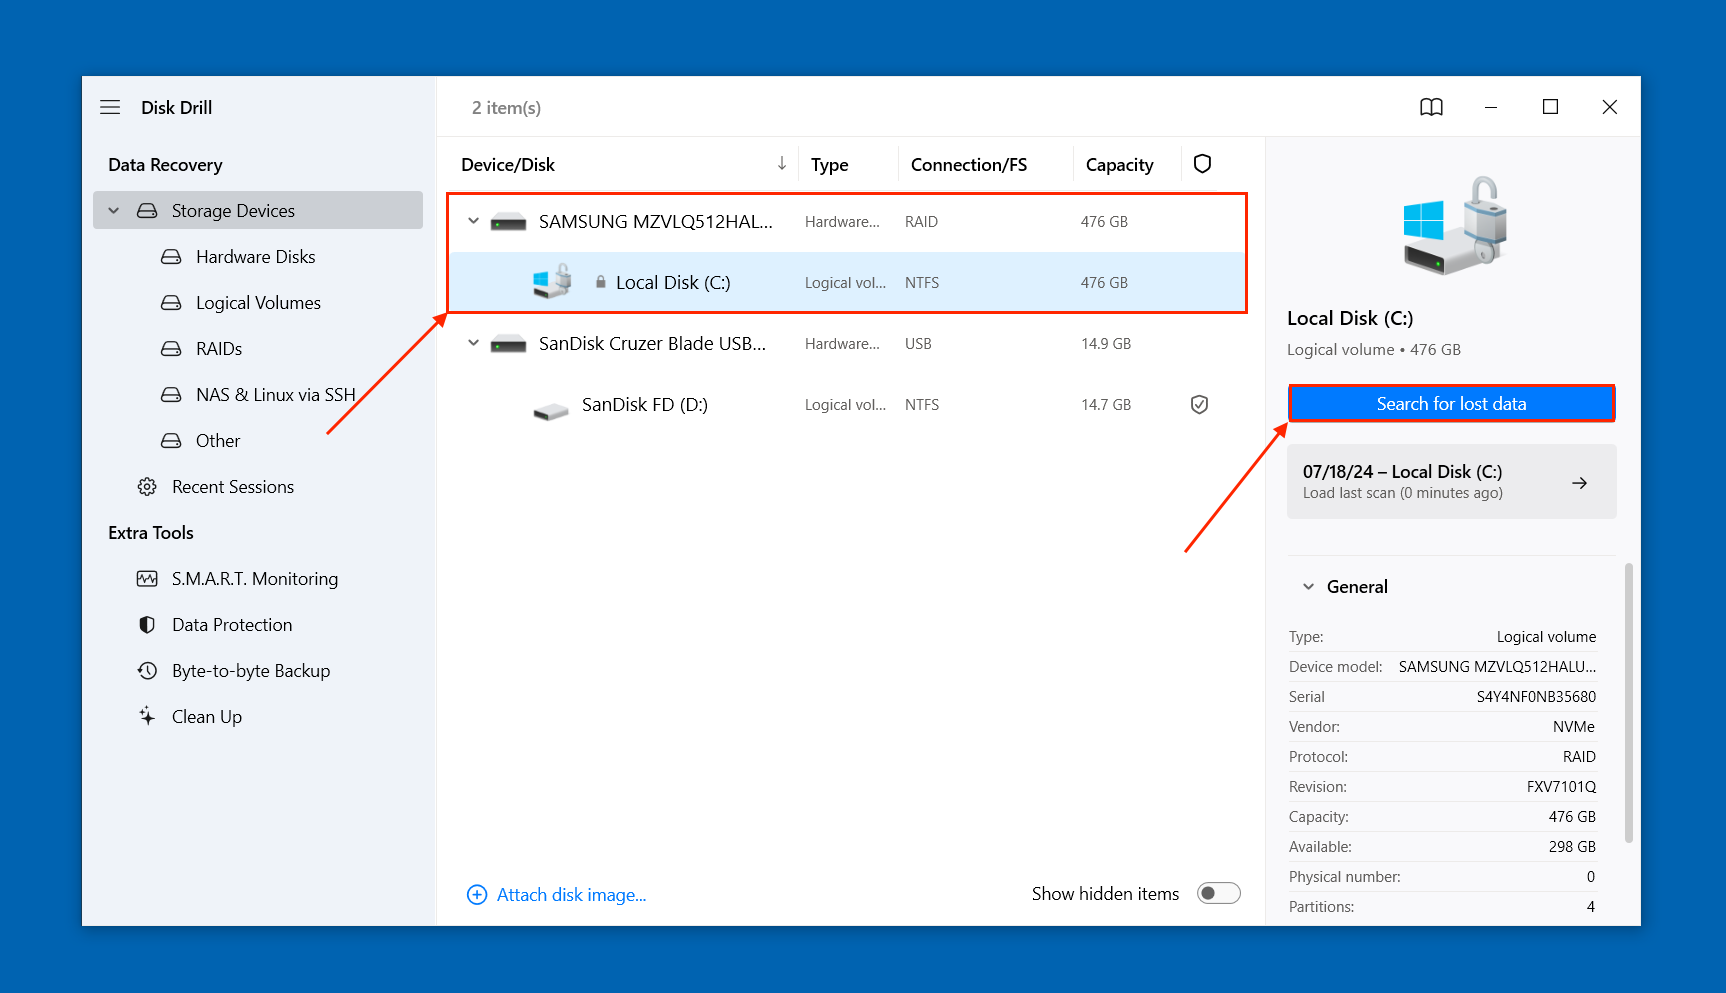Click the serial value S4Y4NF0NB35680
Viewport: 1726px width, 993px height.
click(1536, 697)
